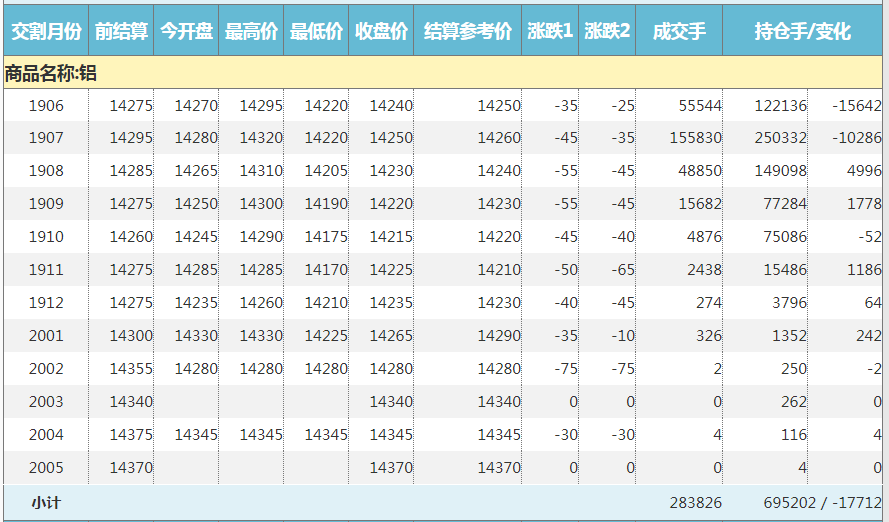This screenshot has width=889, height=522.
Task: Click the 前结算 column header
Action: 121,32
